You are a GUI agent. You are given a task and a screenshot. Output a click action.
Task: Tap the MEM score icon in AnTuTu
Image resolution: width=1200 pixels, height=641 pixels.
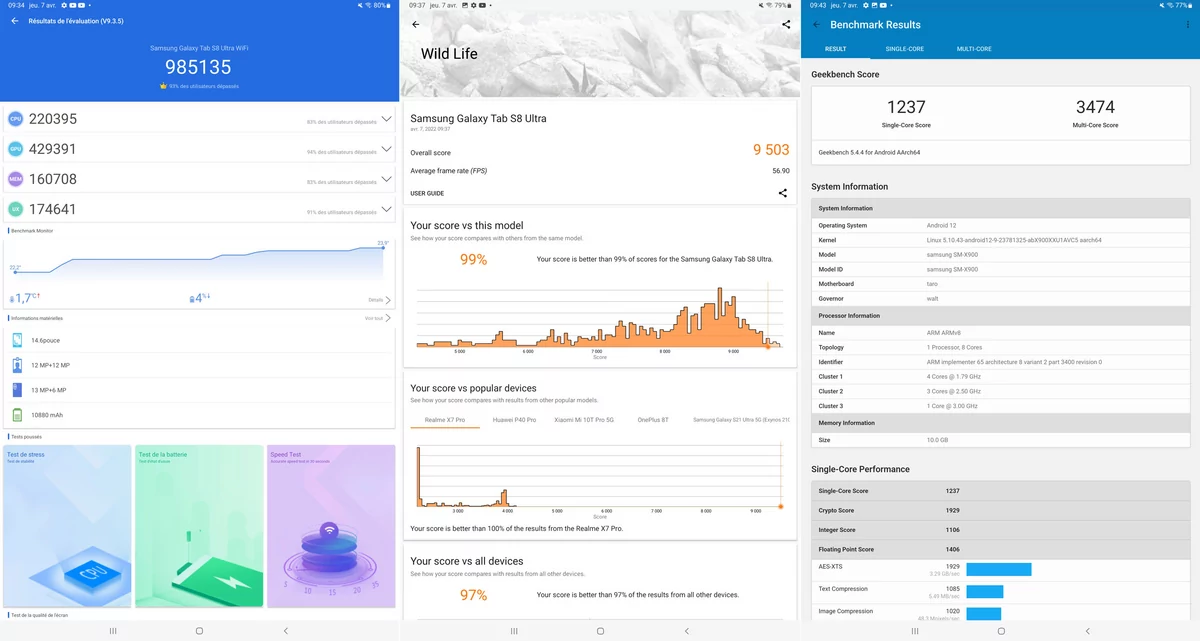tap(15, 179)
